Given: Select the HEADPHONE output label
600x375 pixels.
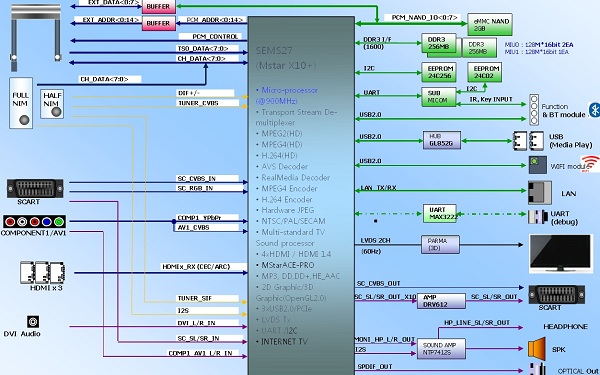Looking at the screenshot, I should tap(565, 327).
